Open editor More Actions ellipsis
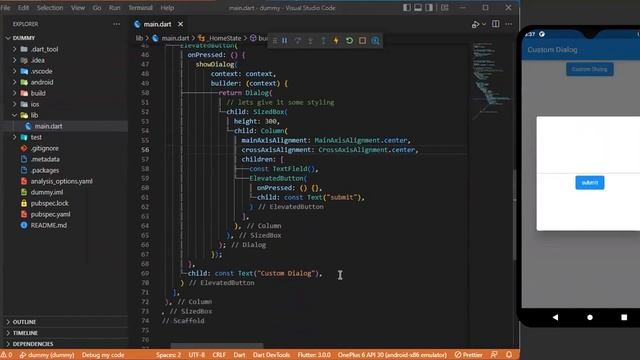Image resolution: width=640 pixels, height=360 pixels. click(509, 24)
